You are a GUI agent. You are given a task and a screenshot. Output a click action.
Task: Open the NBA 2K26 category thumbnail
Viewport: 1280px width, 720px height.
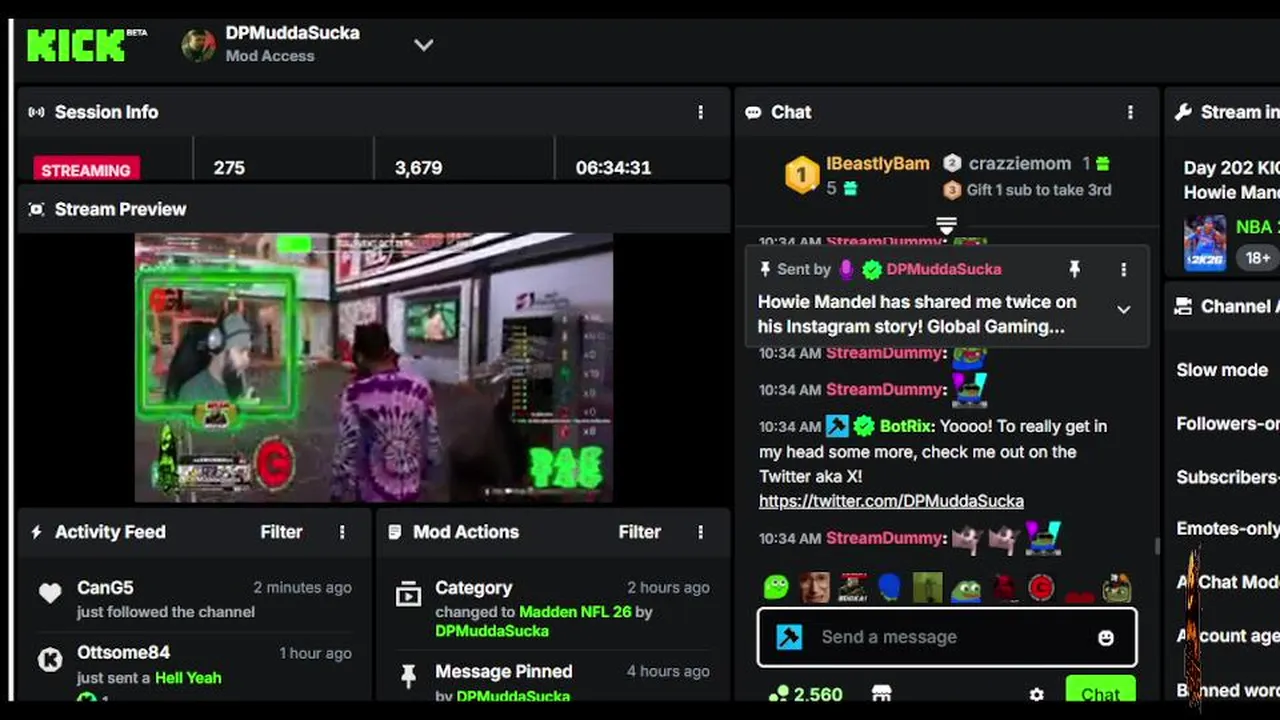click(x=1205, y=243)
